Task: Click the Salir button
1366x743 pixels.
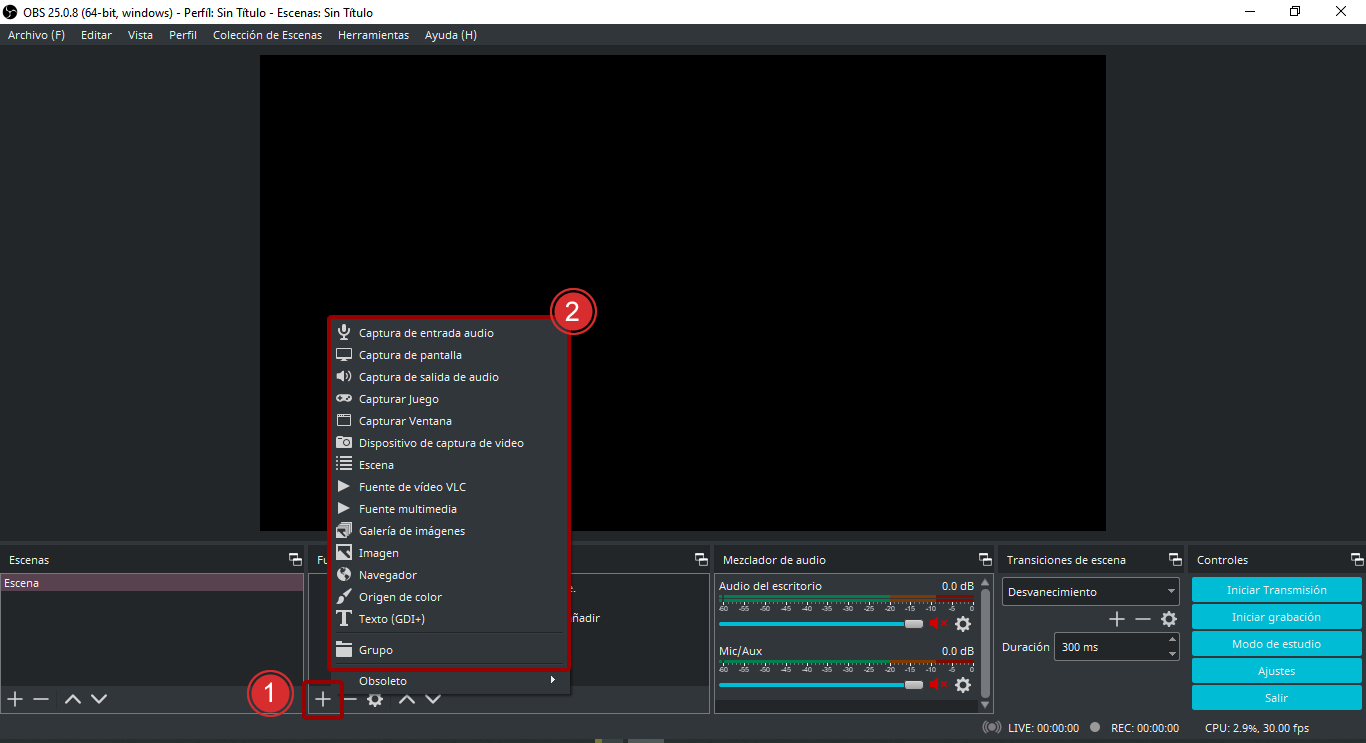Action: point(1276,698)
